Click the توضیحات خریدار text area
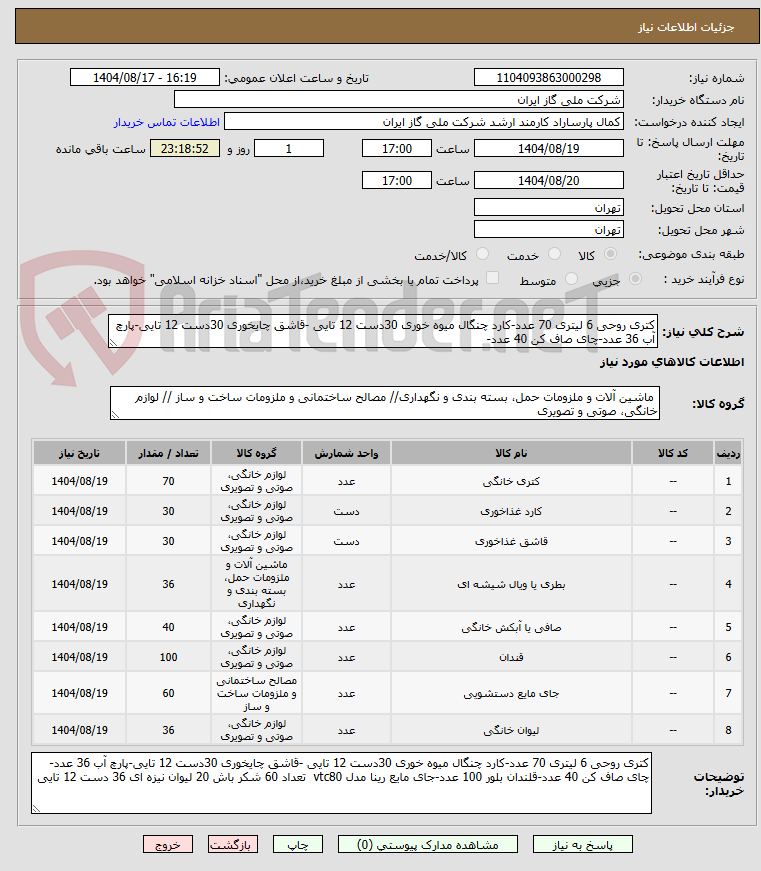Screen dimensions: 761x871 click(x=341, y=783)
